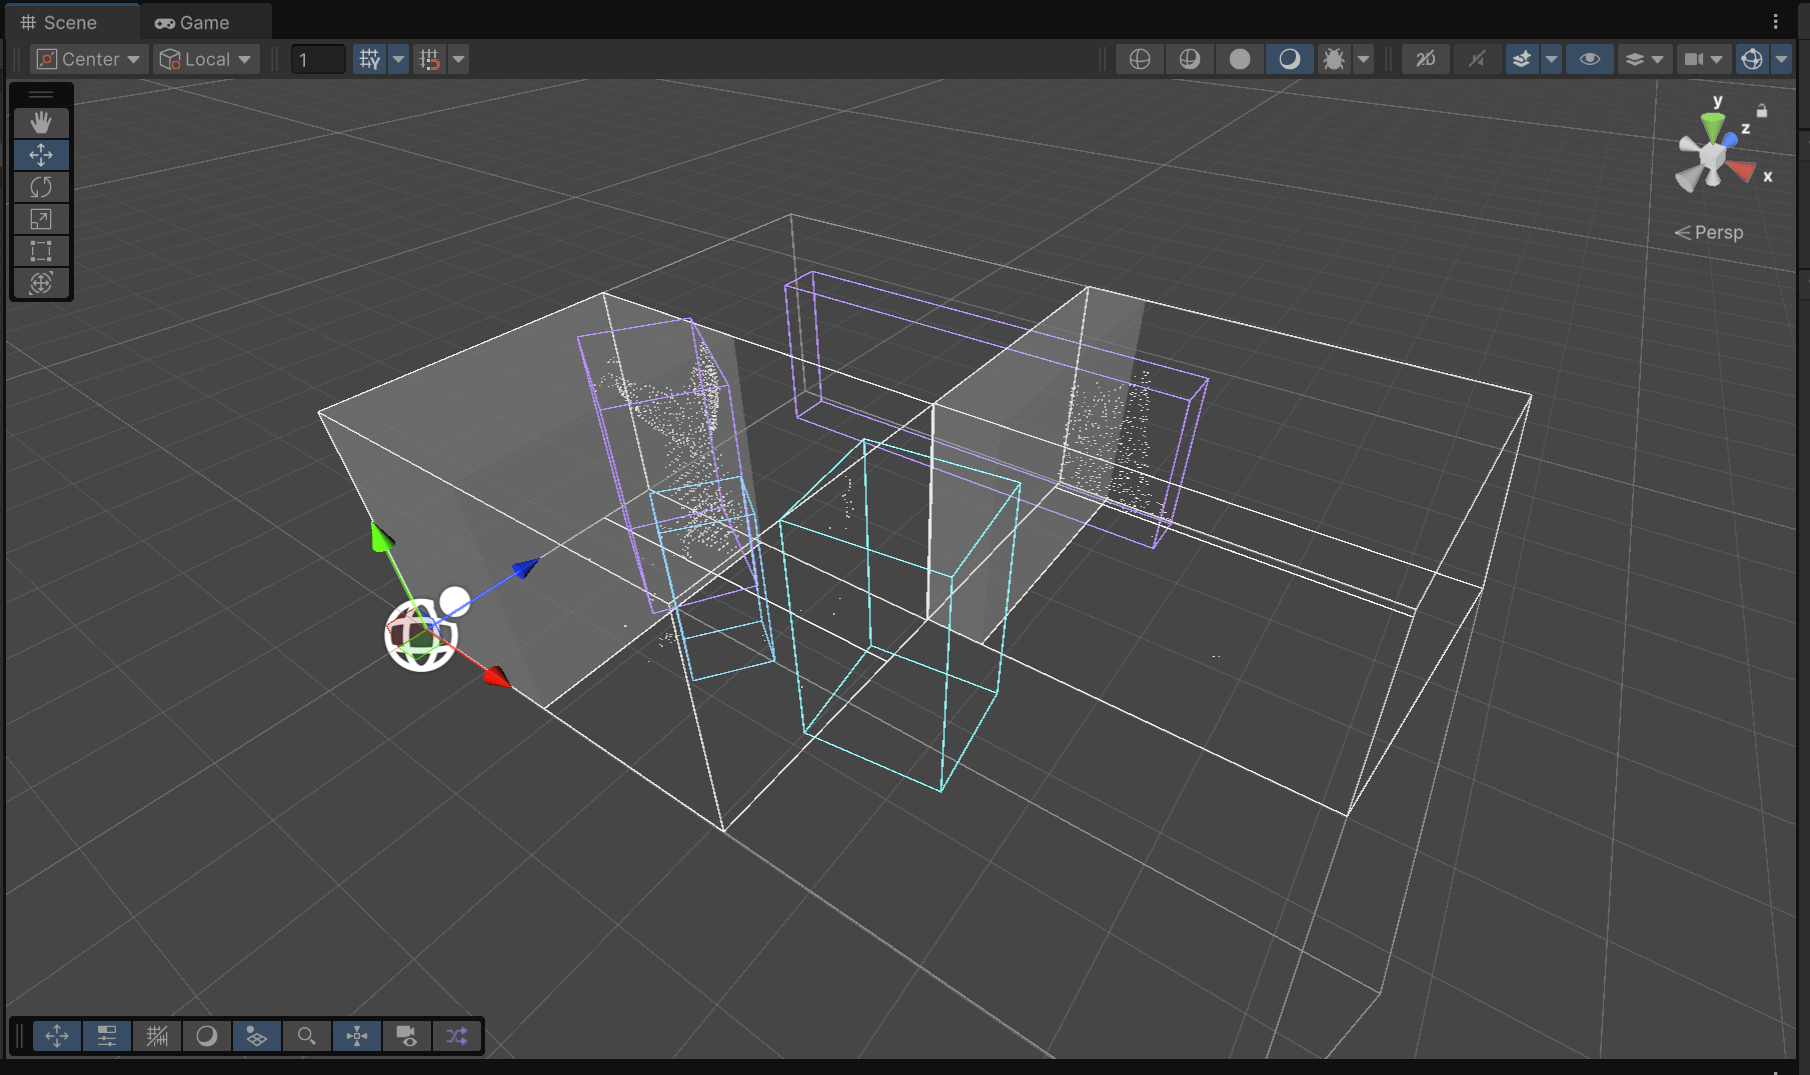Expand the scene camera settings dropdown
Viewport: 1810px width, 1075px height.
coord(1716,59)
